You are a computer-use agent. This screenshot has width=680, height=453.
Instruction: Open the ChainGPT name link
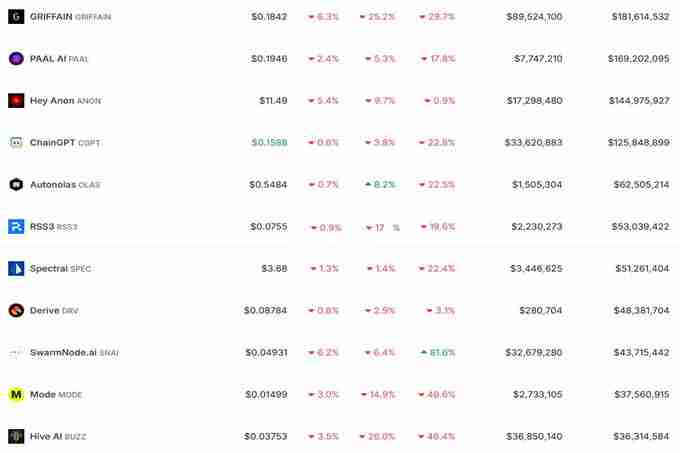point(52,143)
